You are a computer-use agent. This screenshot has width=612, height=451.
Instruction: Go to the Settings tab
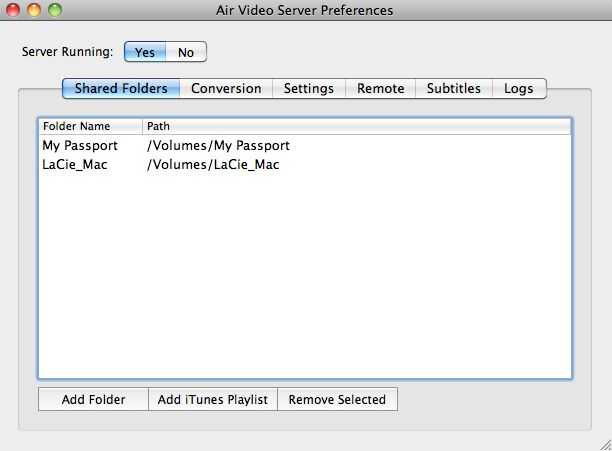(309, 88)
